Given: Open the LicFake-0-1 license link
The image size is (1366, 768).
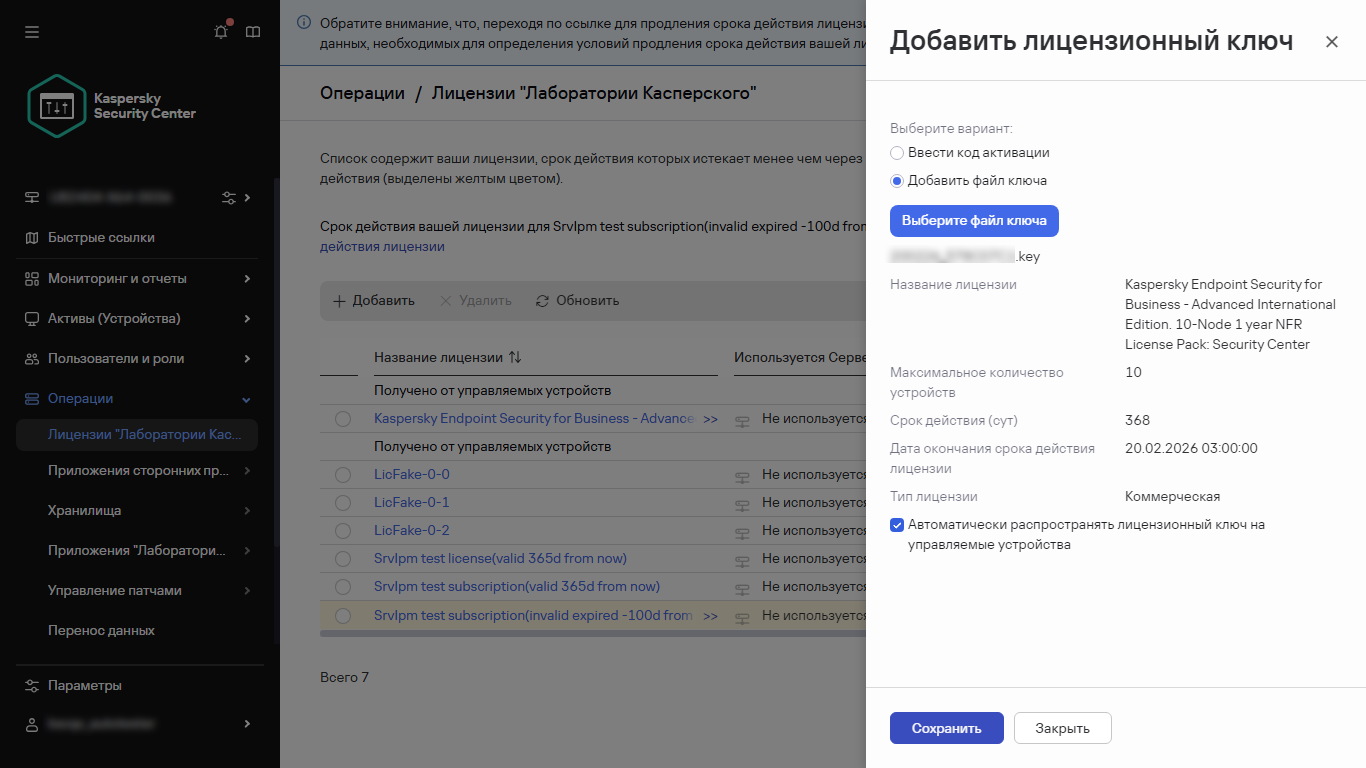Looking at the screenshot, I should [412, 502].
